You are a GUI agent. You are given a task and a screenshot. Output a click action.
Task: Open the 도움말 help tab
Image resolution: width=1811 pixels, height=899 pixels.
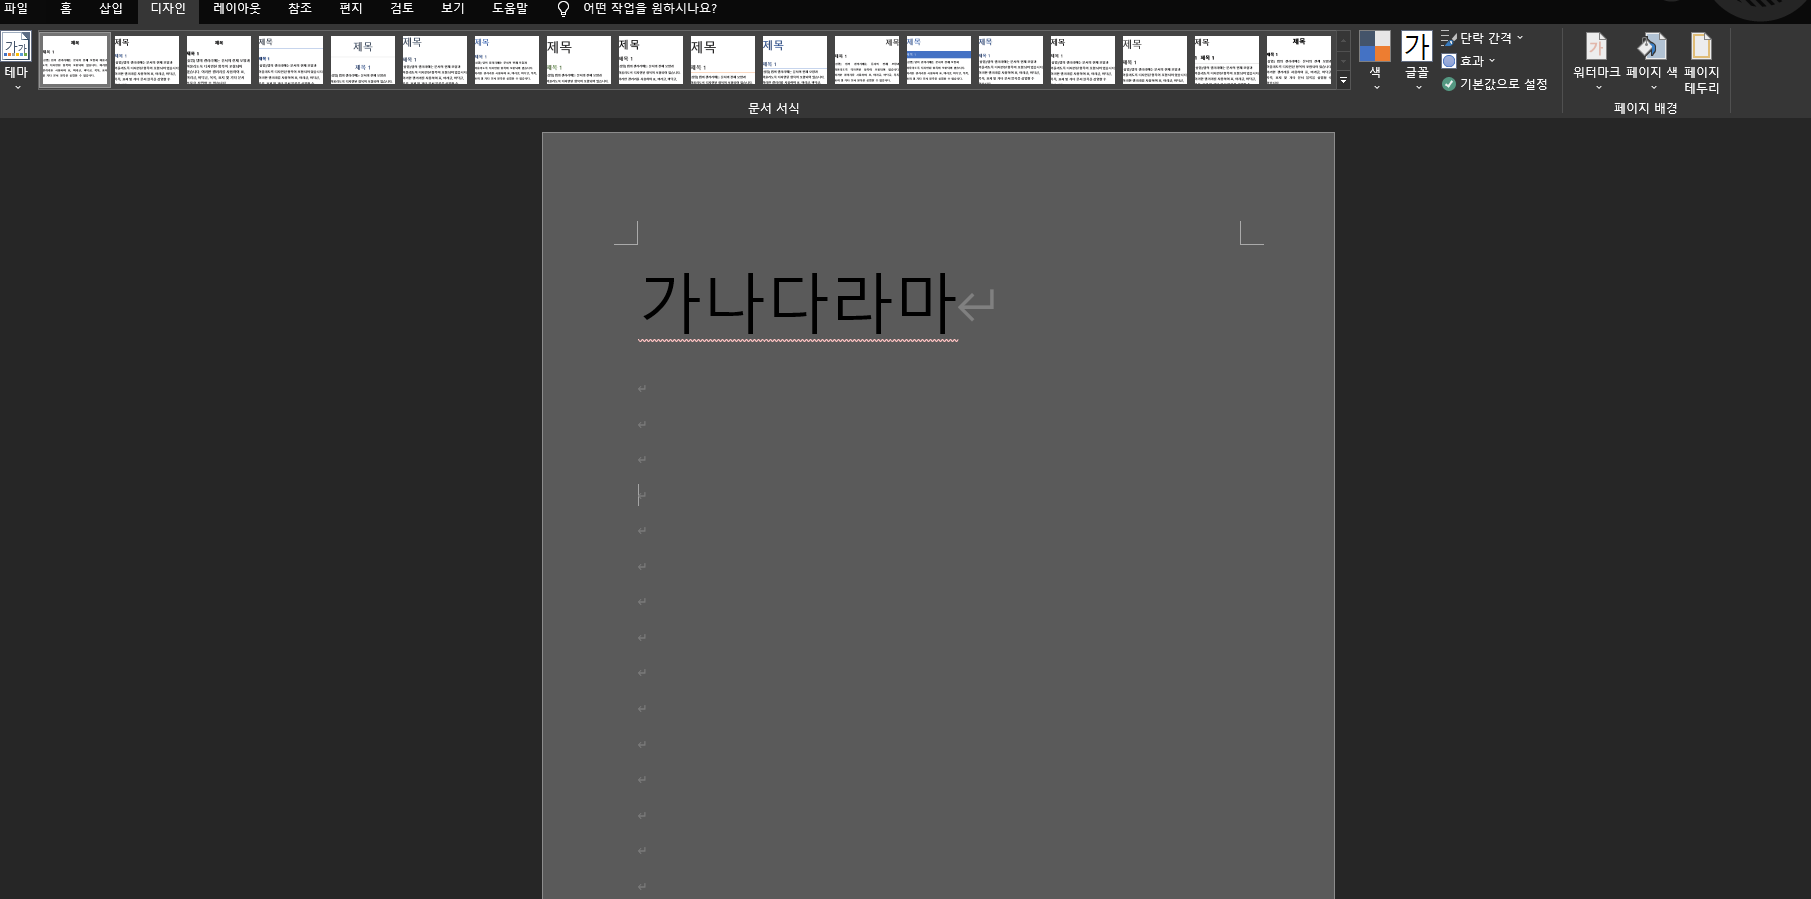(x=510, y=8)
